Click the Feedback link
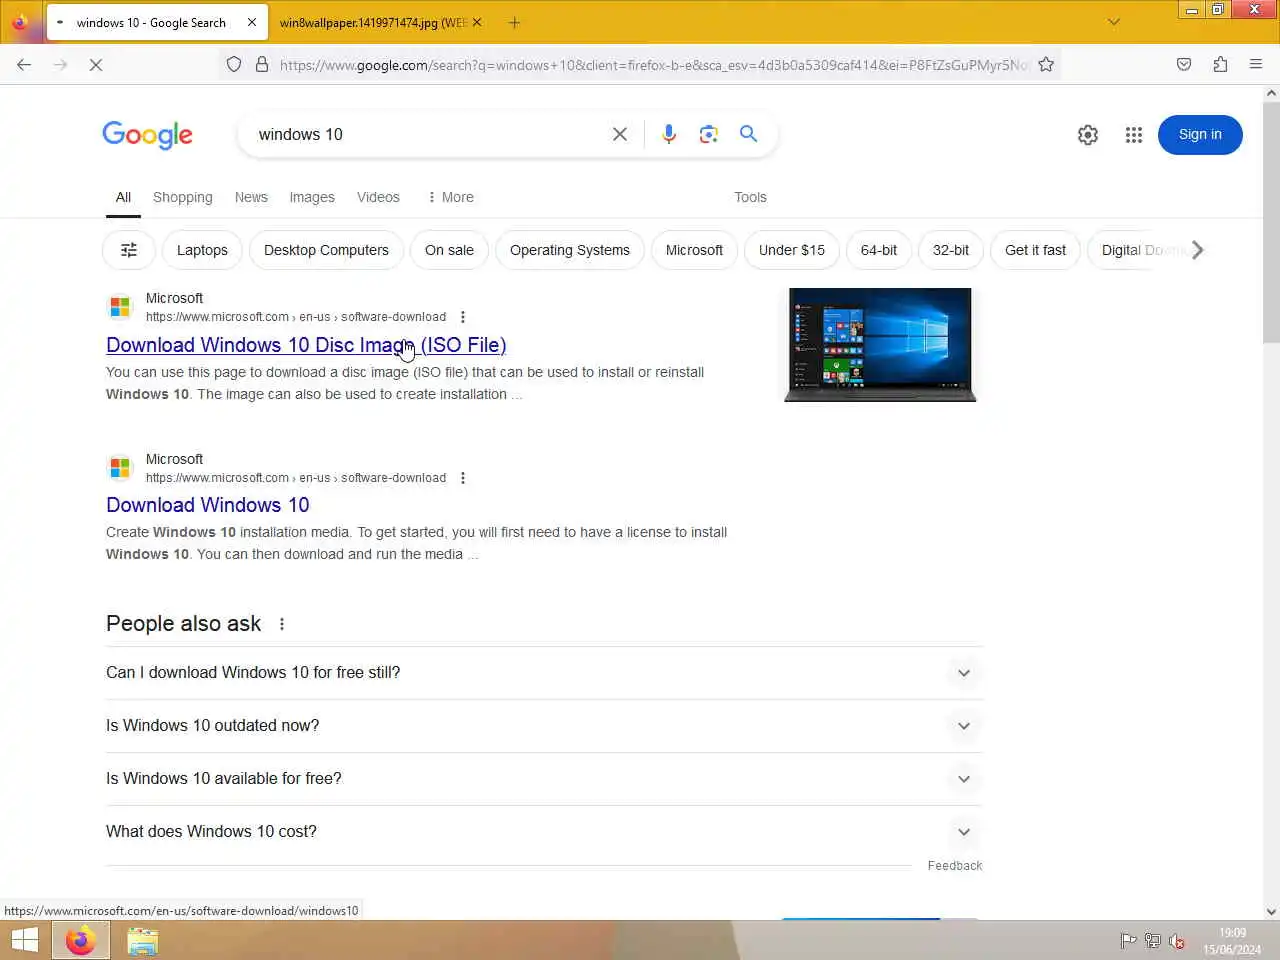The image size is (1280, 960). click(x=955, y=866)
